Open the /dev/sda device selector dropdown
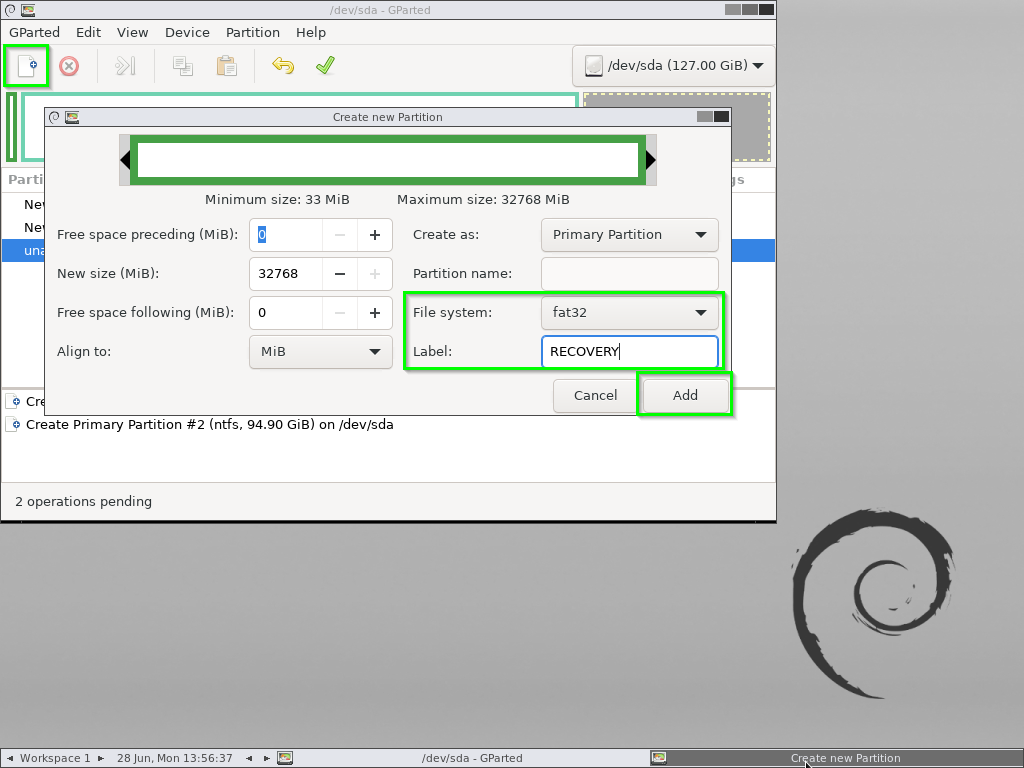The image size is (1024, 768). point(673,65)
